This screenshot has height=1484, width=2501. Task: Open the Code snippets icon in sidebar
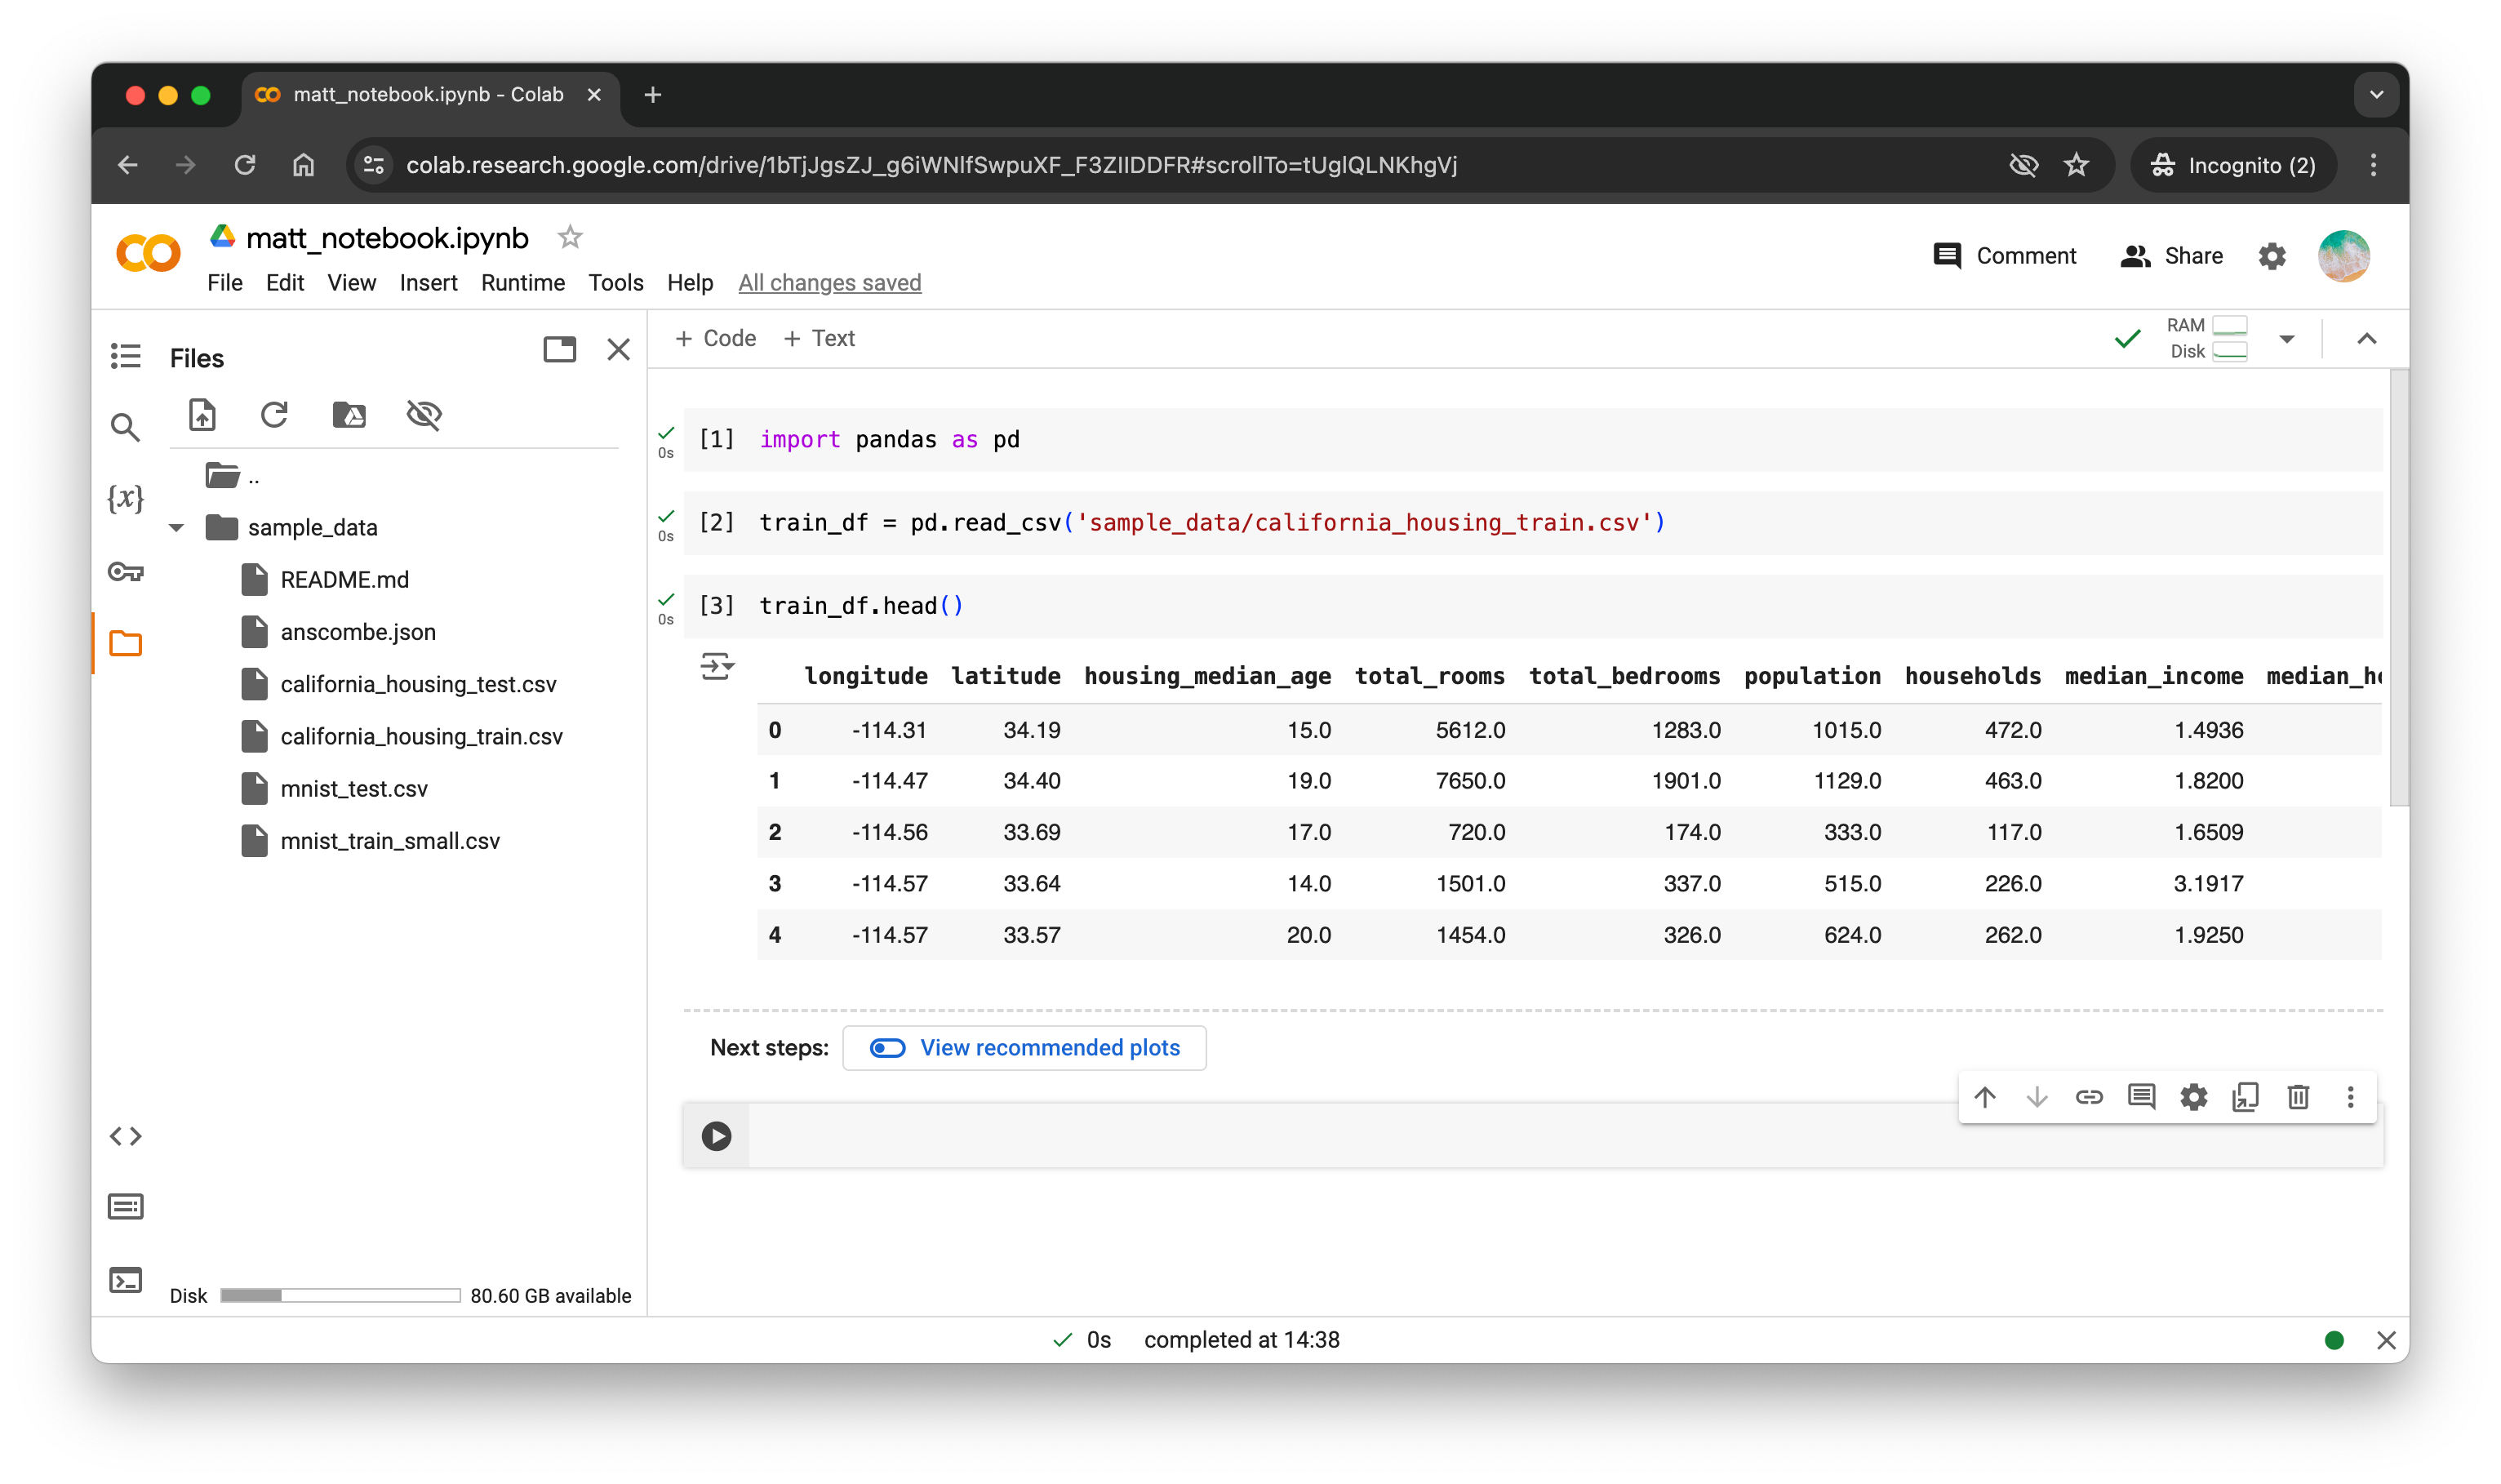coord(126,1136)
